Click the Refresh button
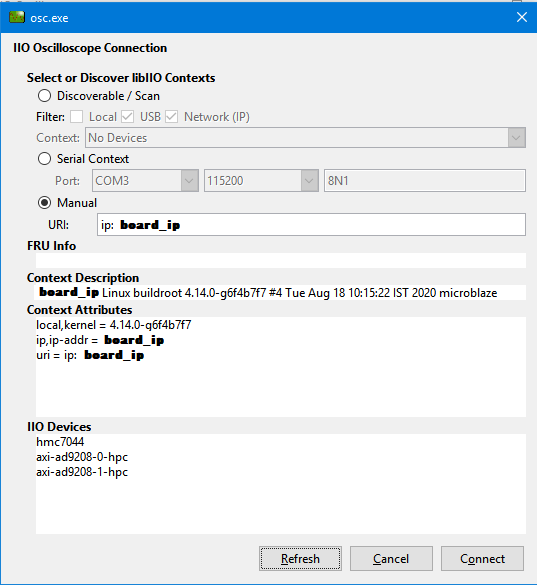This screenshot has width=538, height=587. [x=300, y=559]
